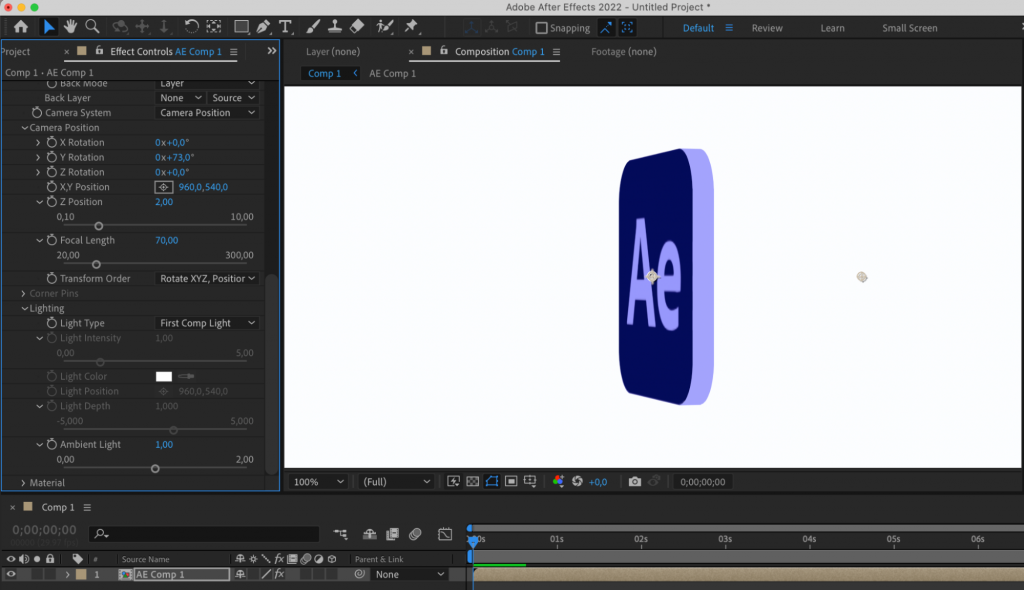
Task: Toggle transparency grid in the Composition panel
Action: pos(471,481)
